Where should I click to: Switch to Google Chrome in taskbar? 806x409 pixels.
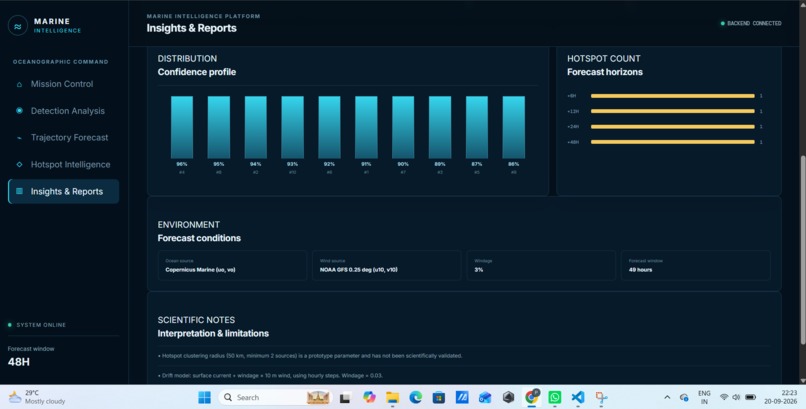(532, 397)
